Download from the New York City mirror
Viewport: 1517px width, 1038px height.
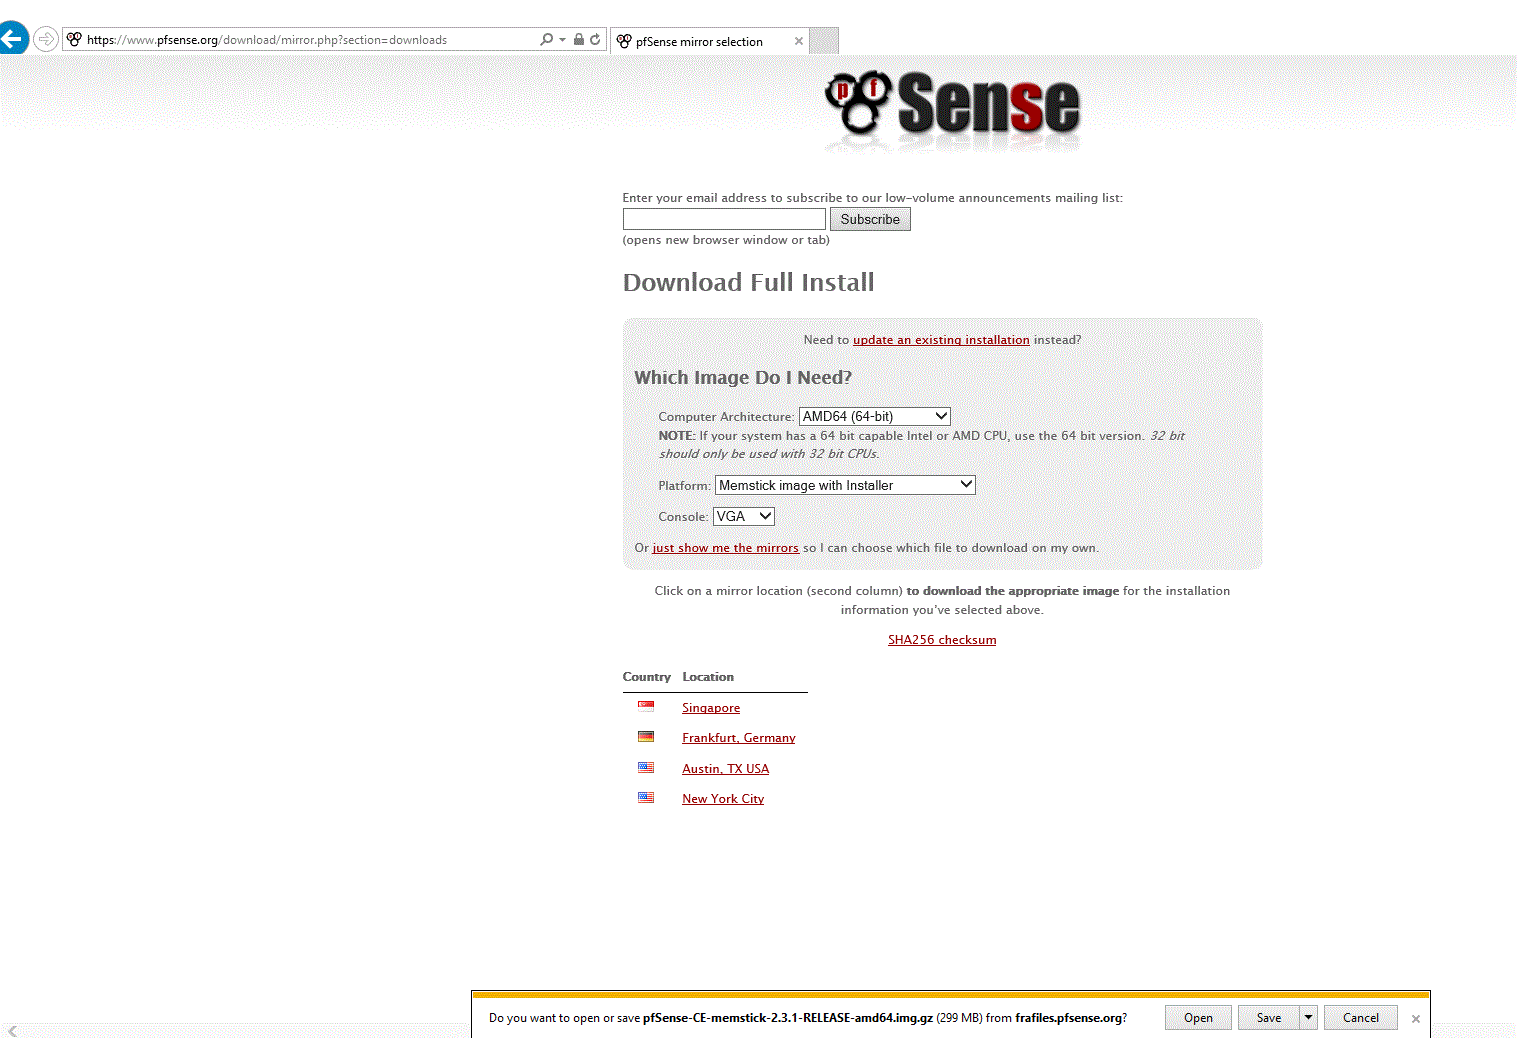(723, 799)
